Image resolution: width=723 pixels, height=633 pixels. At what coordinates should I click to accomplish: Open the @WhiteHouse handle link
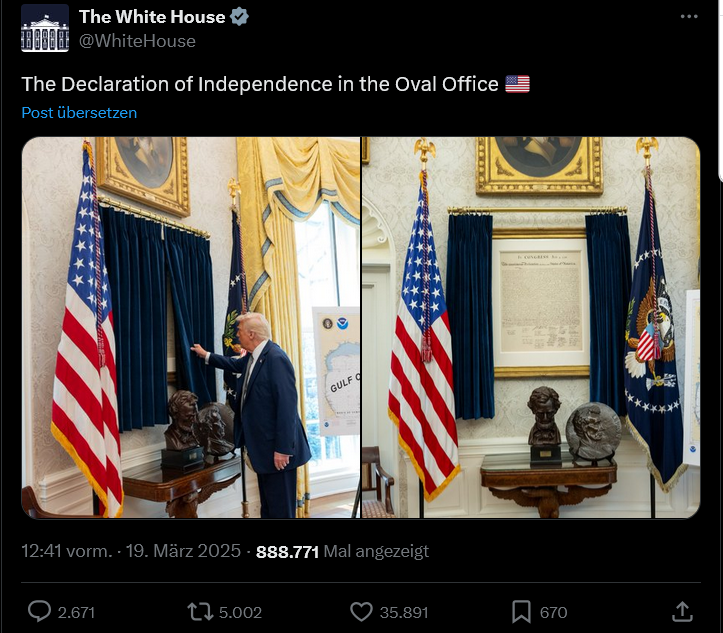point(137,41)
